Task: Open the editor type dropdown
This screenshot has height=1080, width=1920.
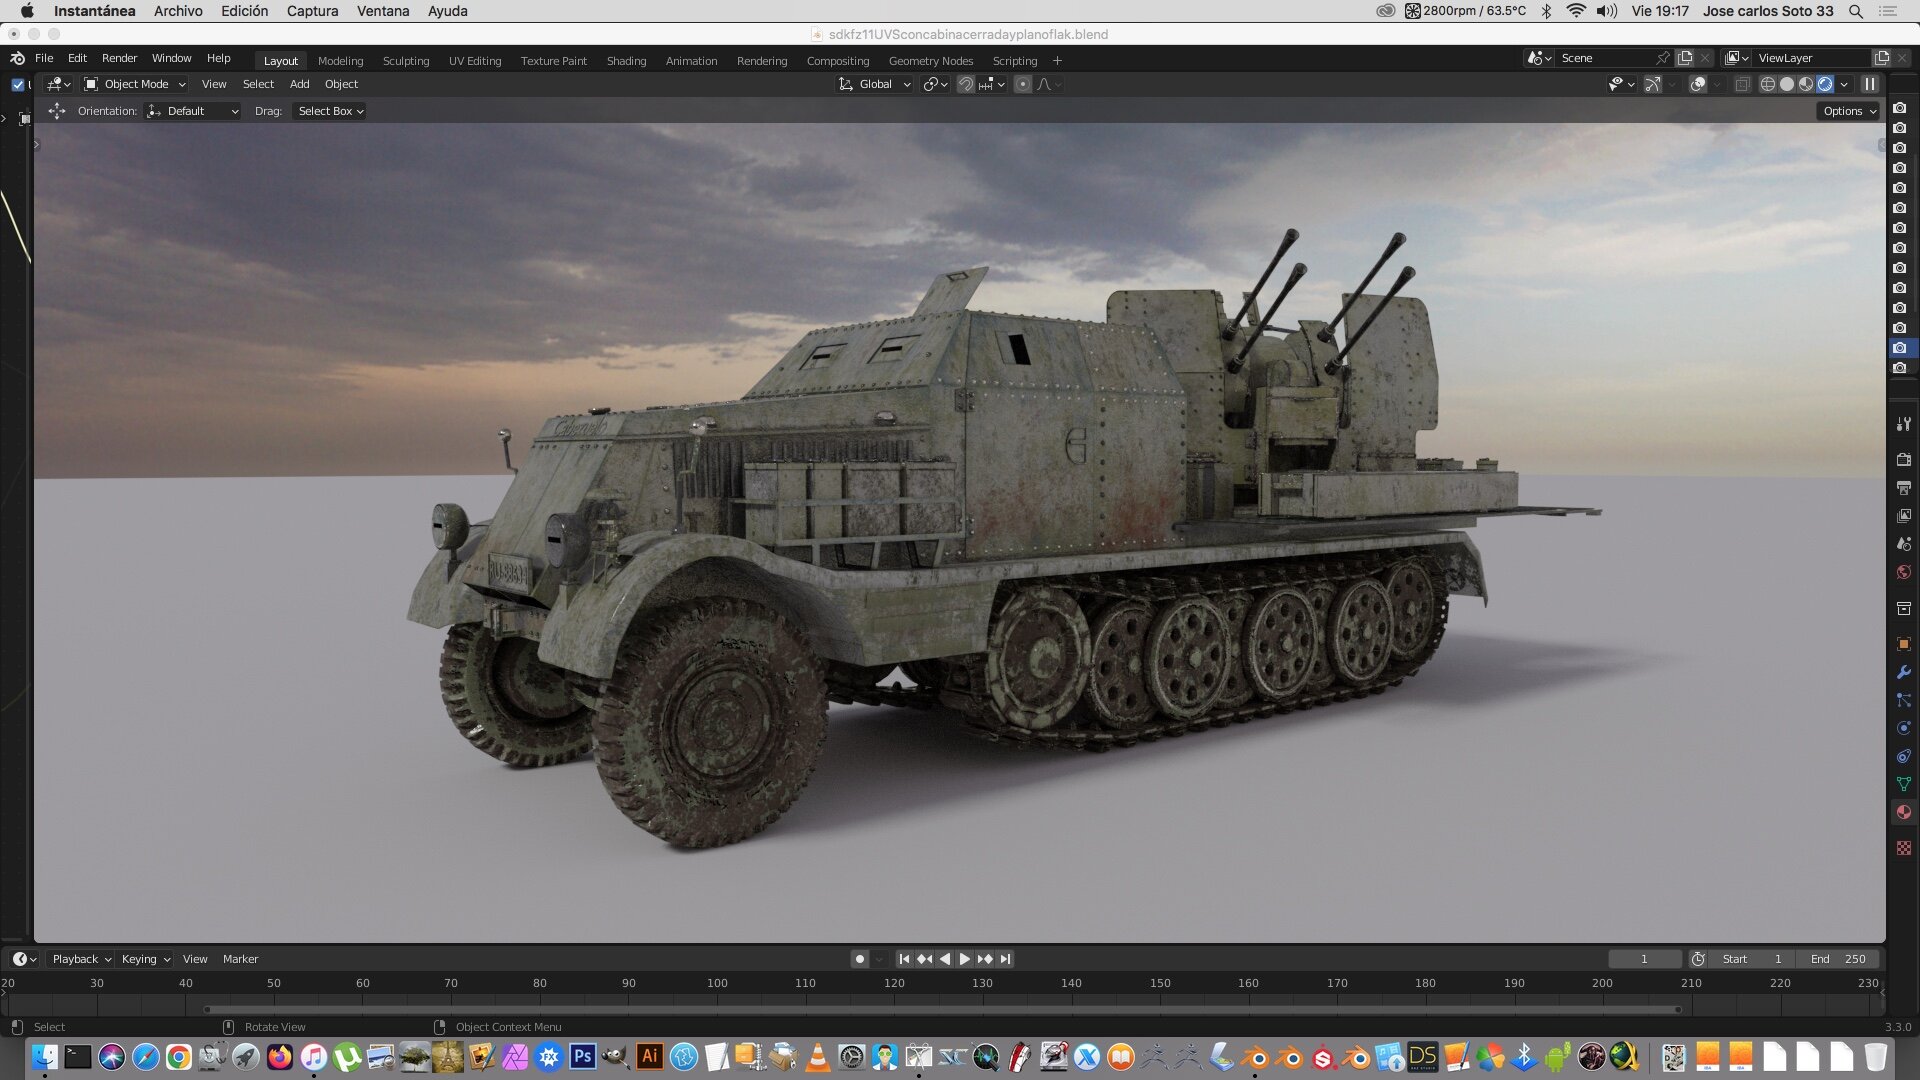Action: 58,84
